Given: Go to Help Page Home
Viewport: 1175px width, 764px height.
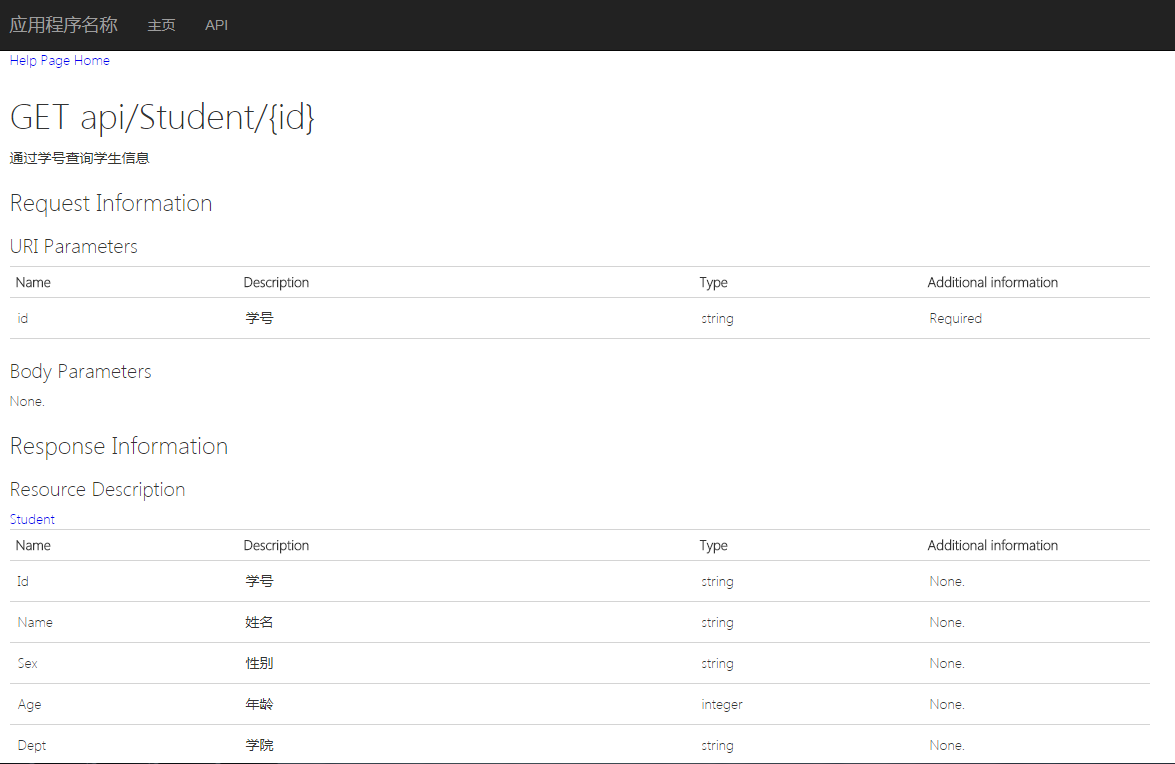Looking at the screenshot, I should 60,60.
